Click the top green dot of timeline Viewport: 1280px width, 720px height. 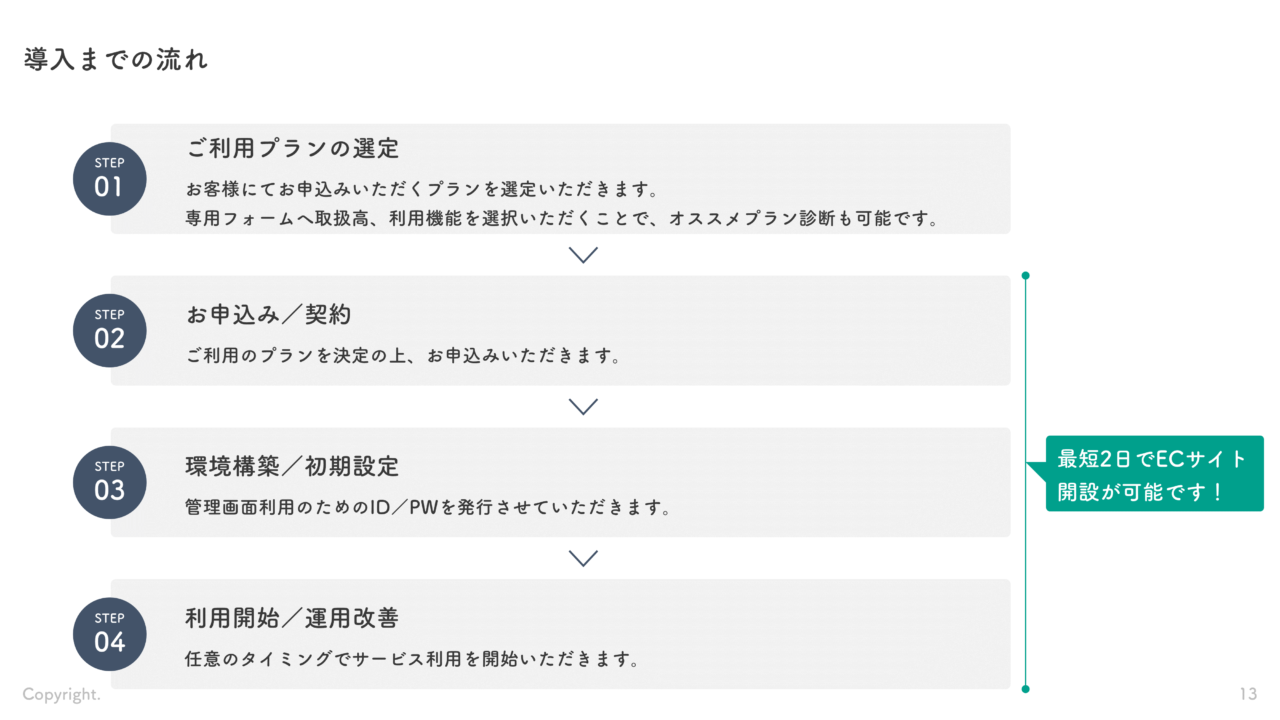pos(1025,276)
